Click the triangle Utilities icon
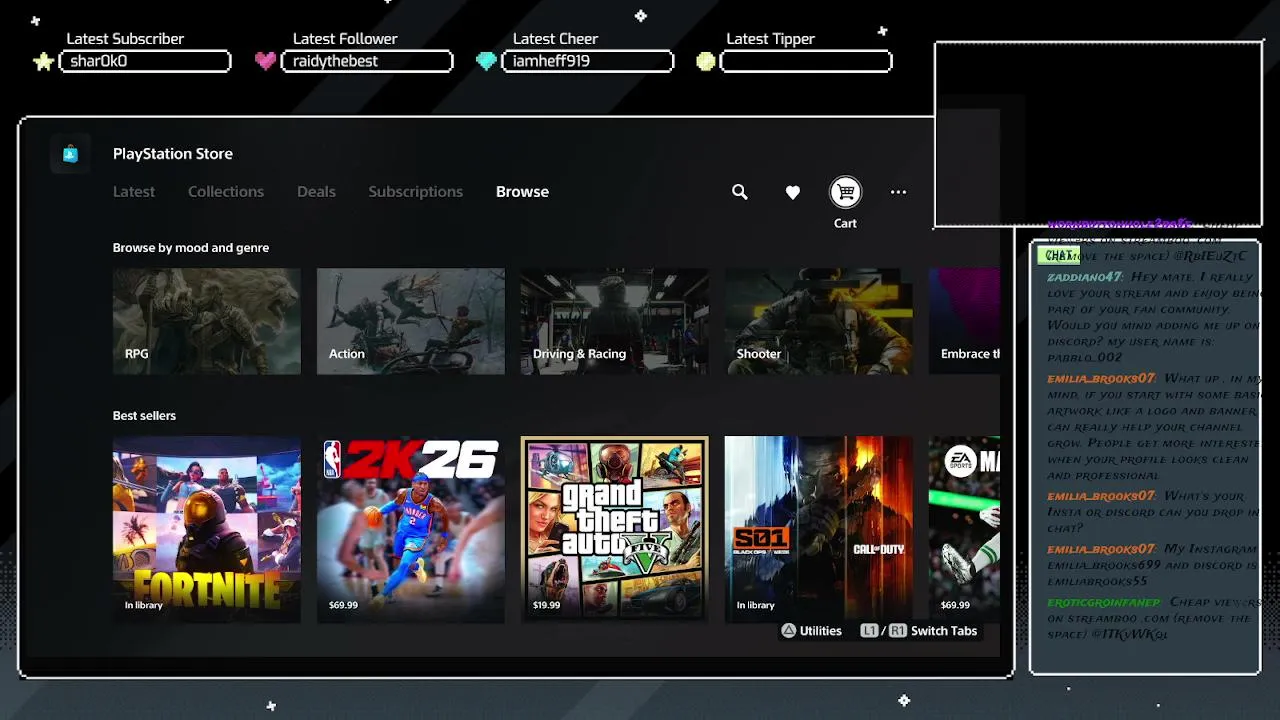This screenshot has height=720, width=1280. click(x=789, y=631)
